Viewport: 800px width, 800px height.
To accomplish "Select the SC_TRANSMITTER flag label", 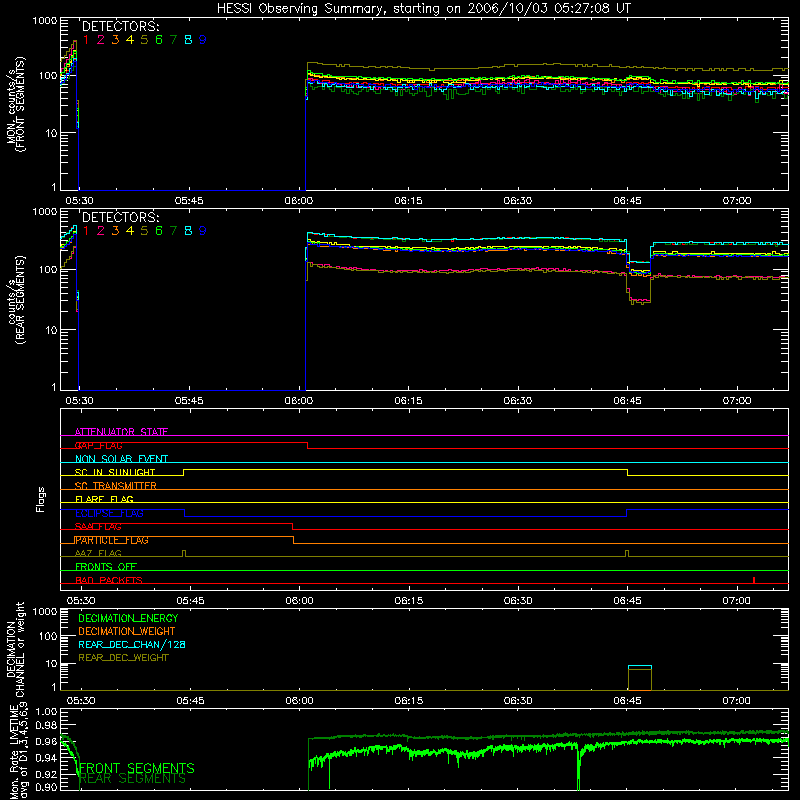I will click(x=115, y=486).
